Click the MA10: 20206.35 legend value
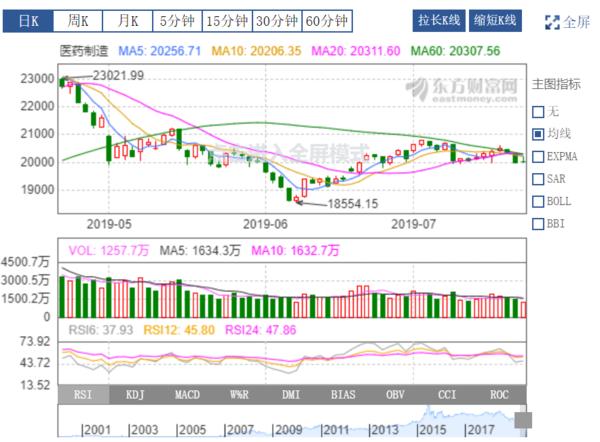 [256, 51]
